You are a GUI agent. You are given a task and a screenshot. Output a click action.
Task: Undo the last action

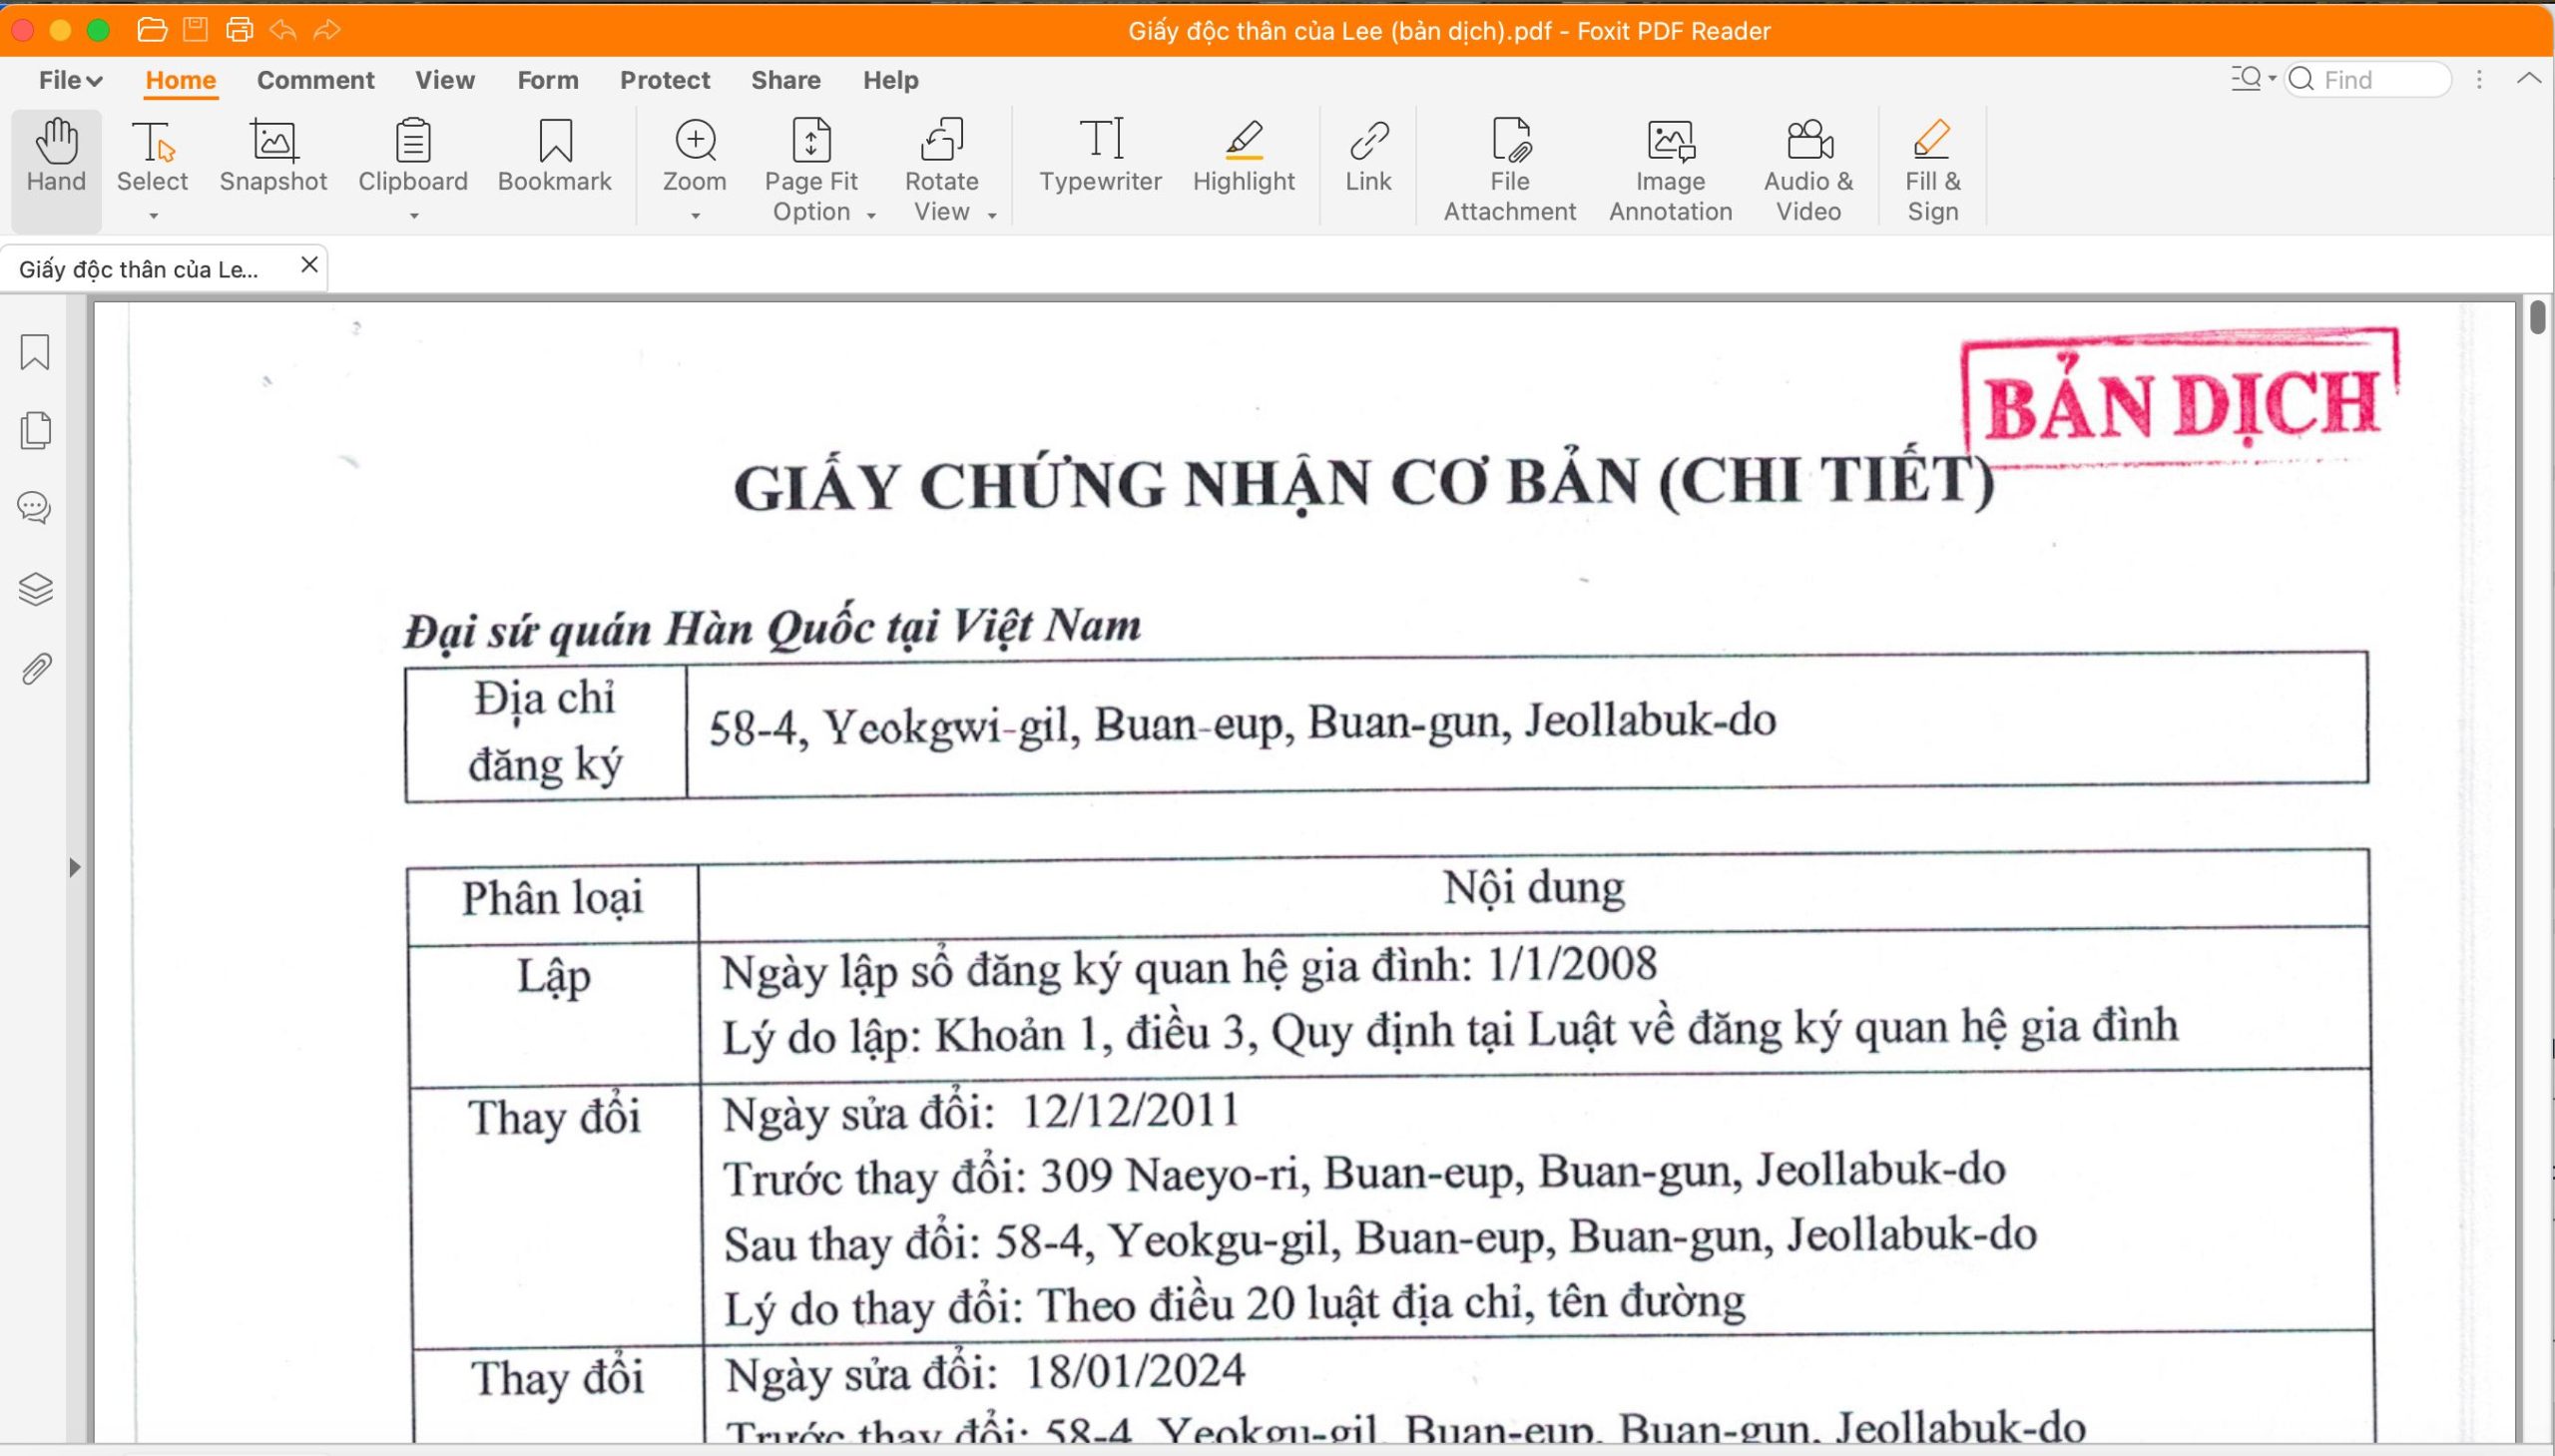284,30
